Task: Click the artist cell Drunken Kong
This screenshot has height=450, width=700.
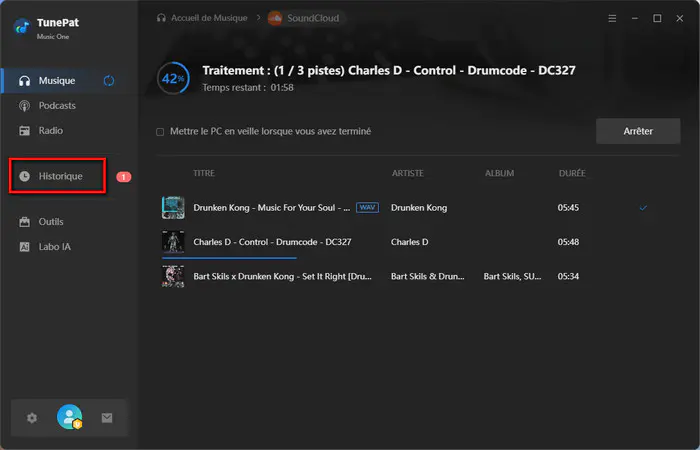Action: coord(419,208)
